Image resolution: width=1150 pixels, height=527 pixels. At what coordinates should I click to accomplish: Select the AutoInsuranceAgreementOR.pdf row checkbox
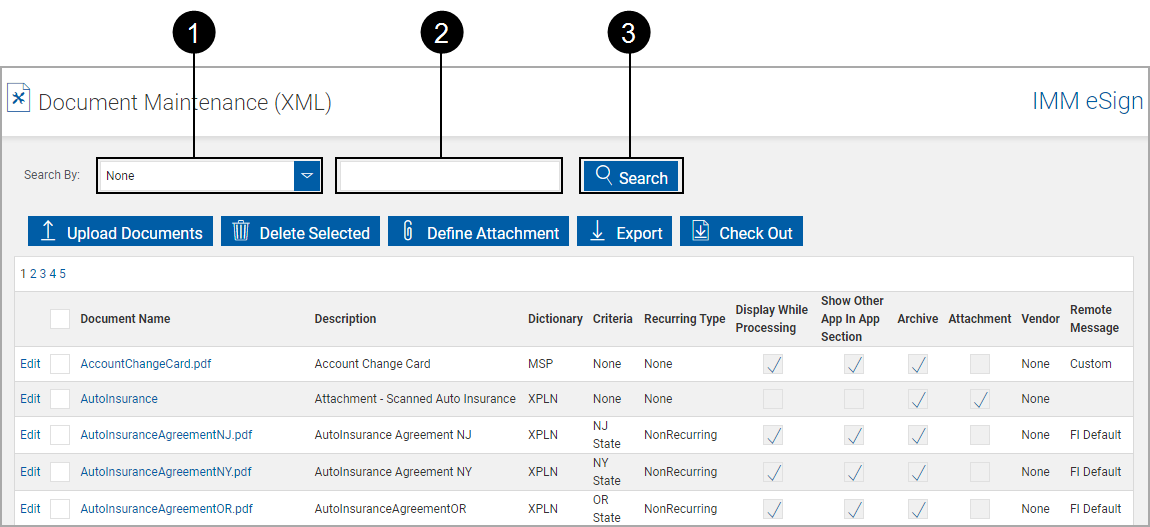pyautogui.click(x=60, y=508)
